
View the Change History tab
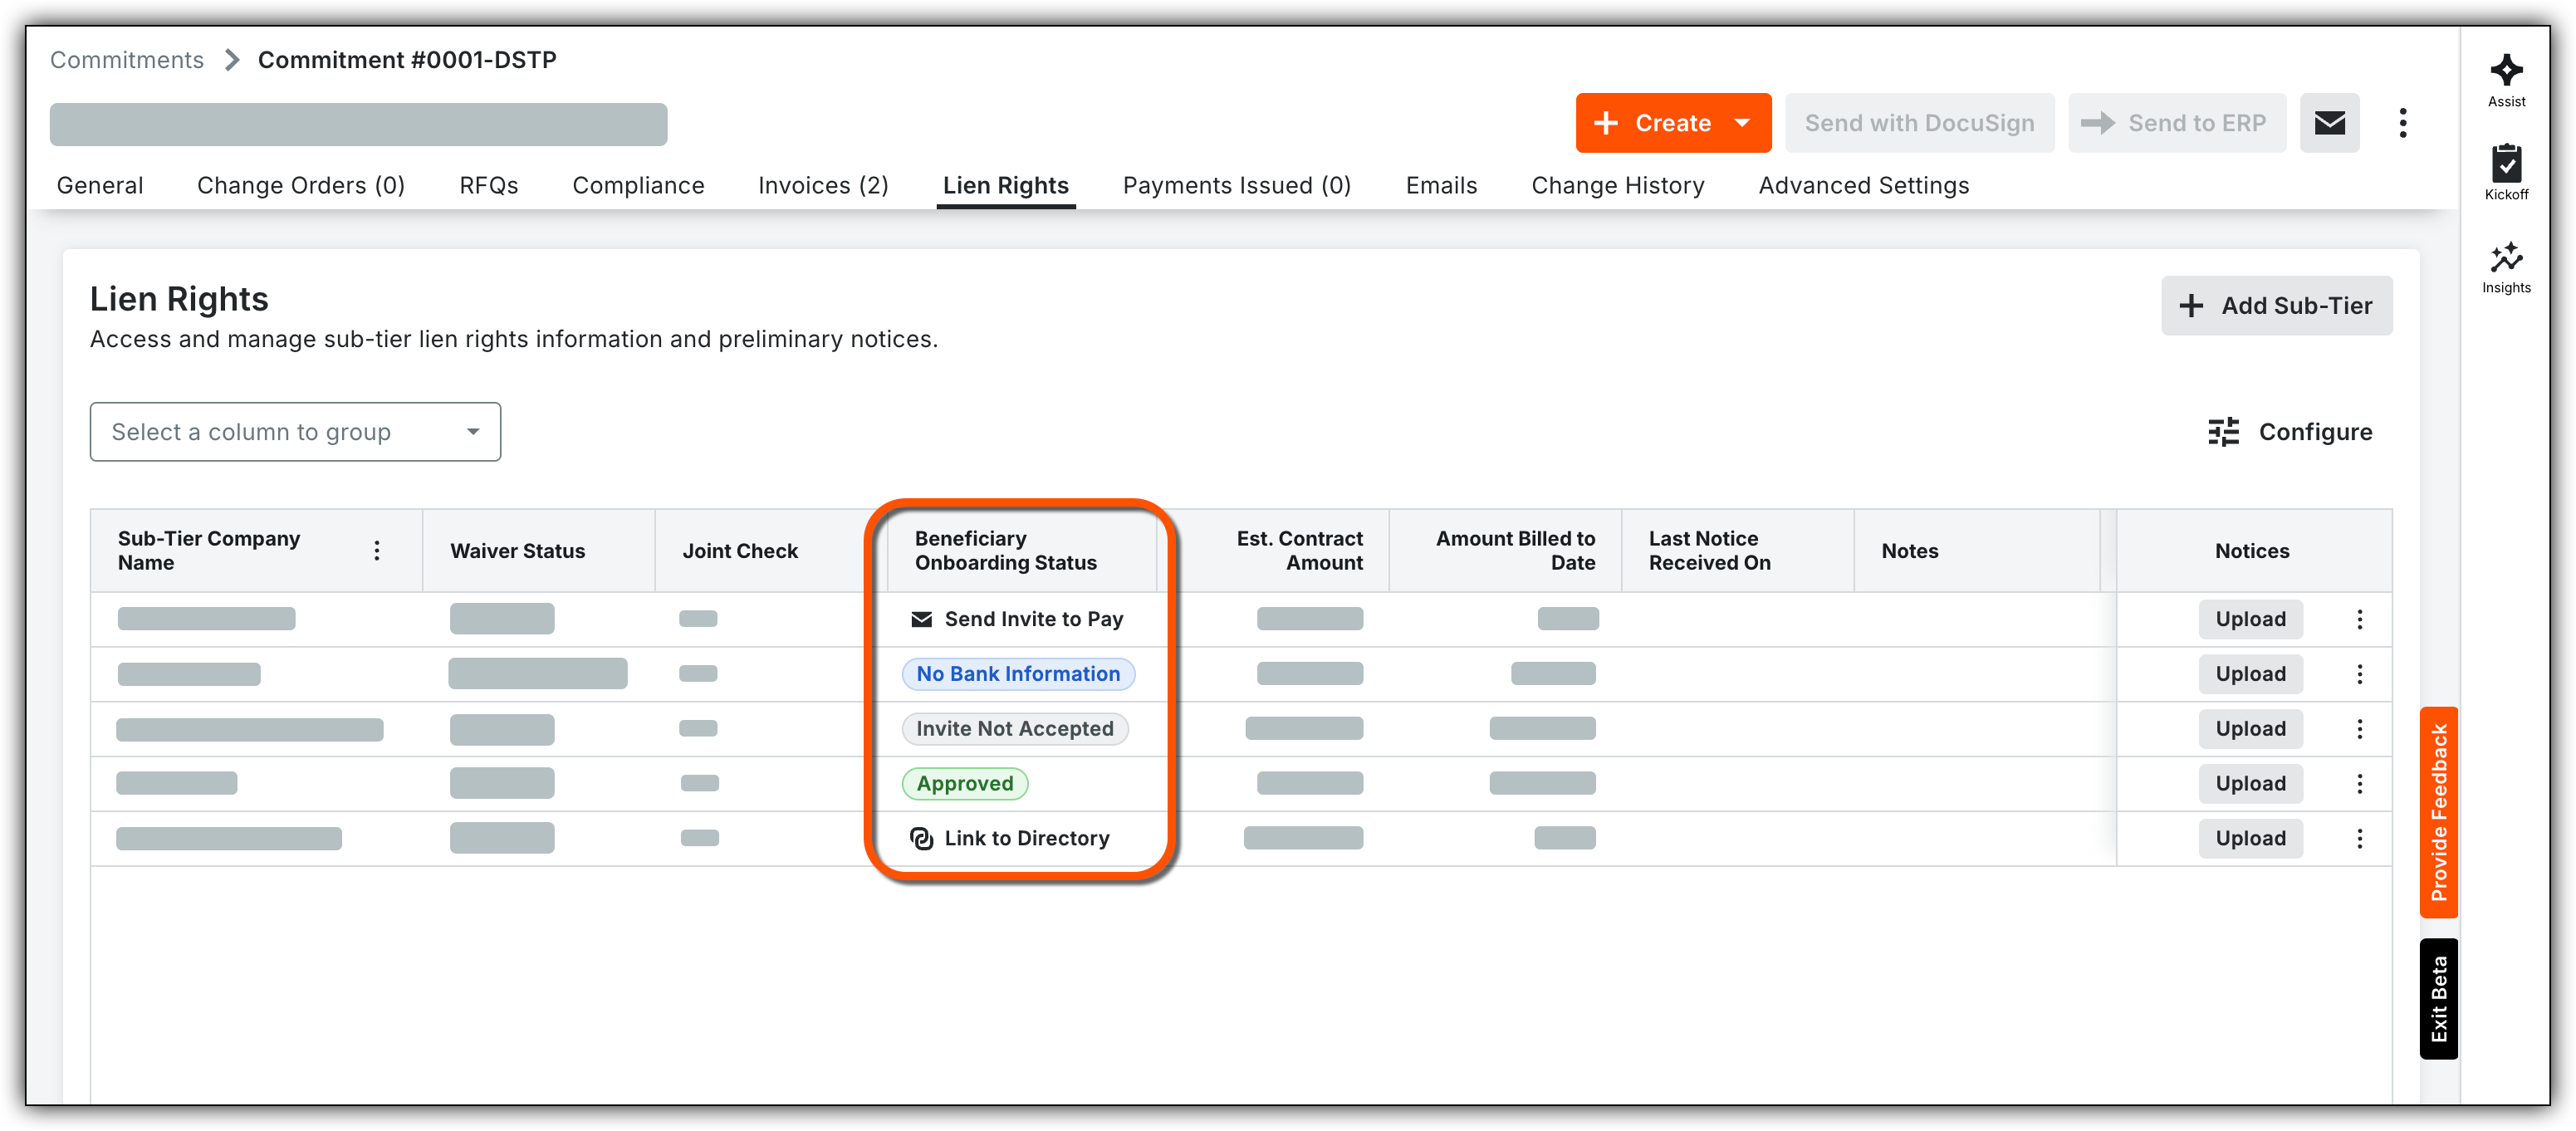pyautogui.click(x=1617, y=186)
